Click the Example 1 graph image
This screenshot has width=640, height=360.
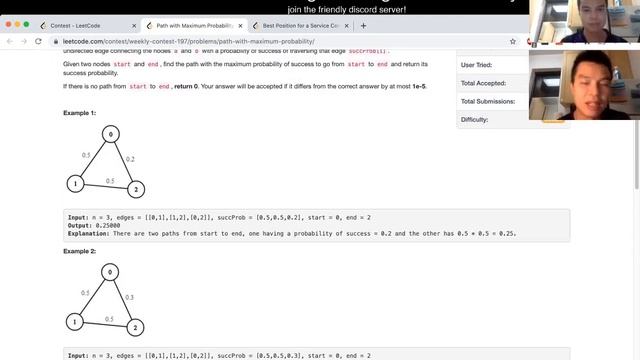coord(106,162)
